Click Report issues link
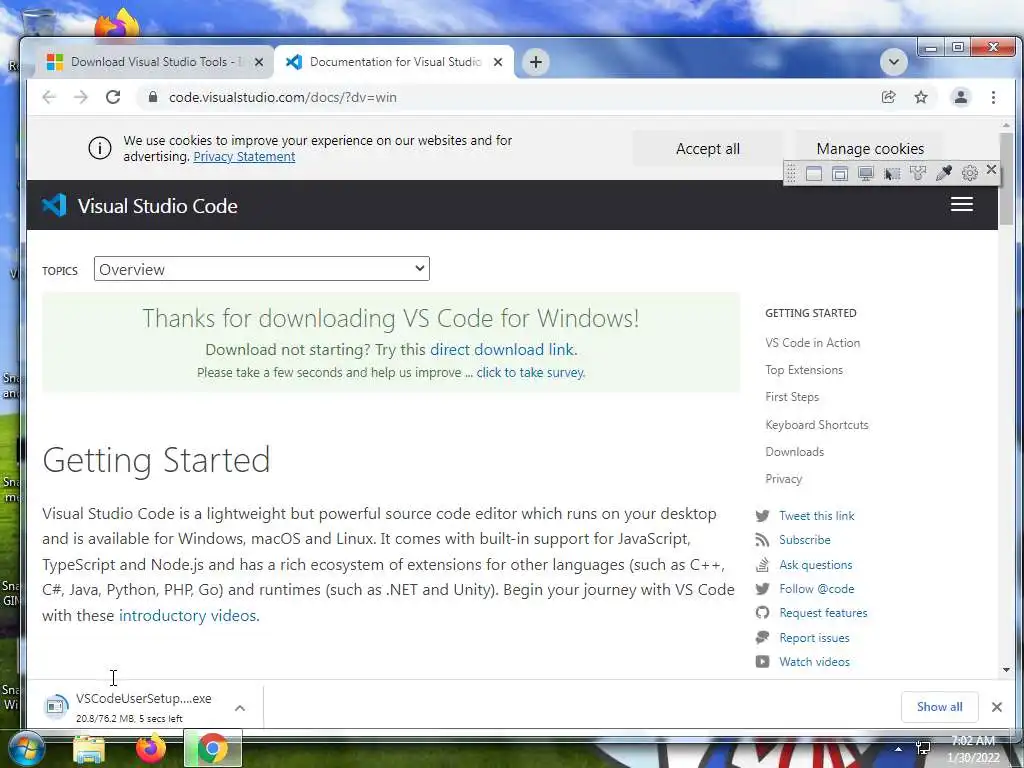1024x768 pixels. point(814,638)
